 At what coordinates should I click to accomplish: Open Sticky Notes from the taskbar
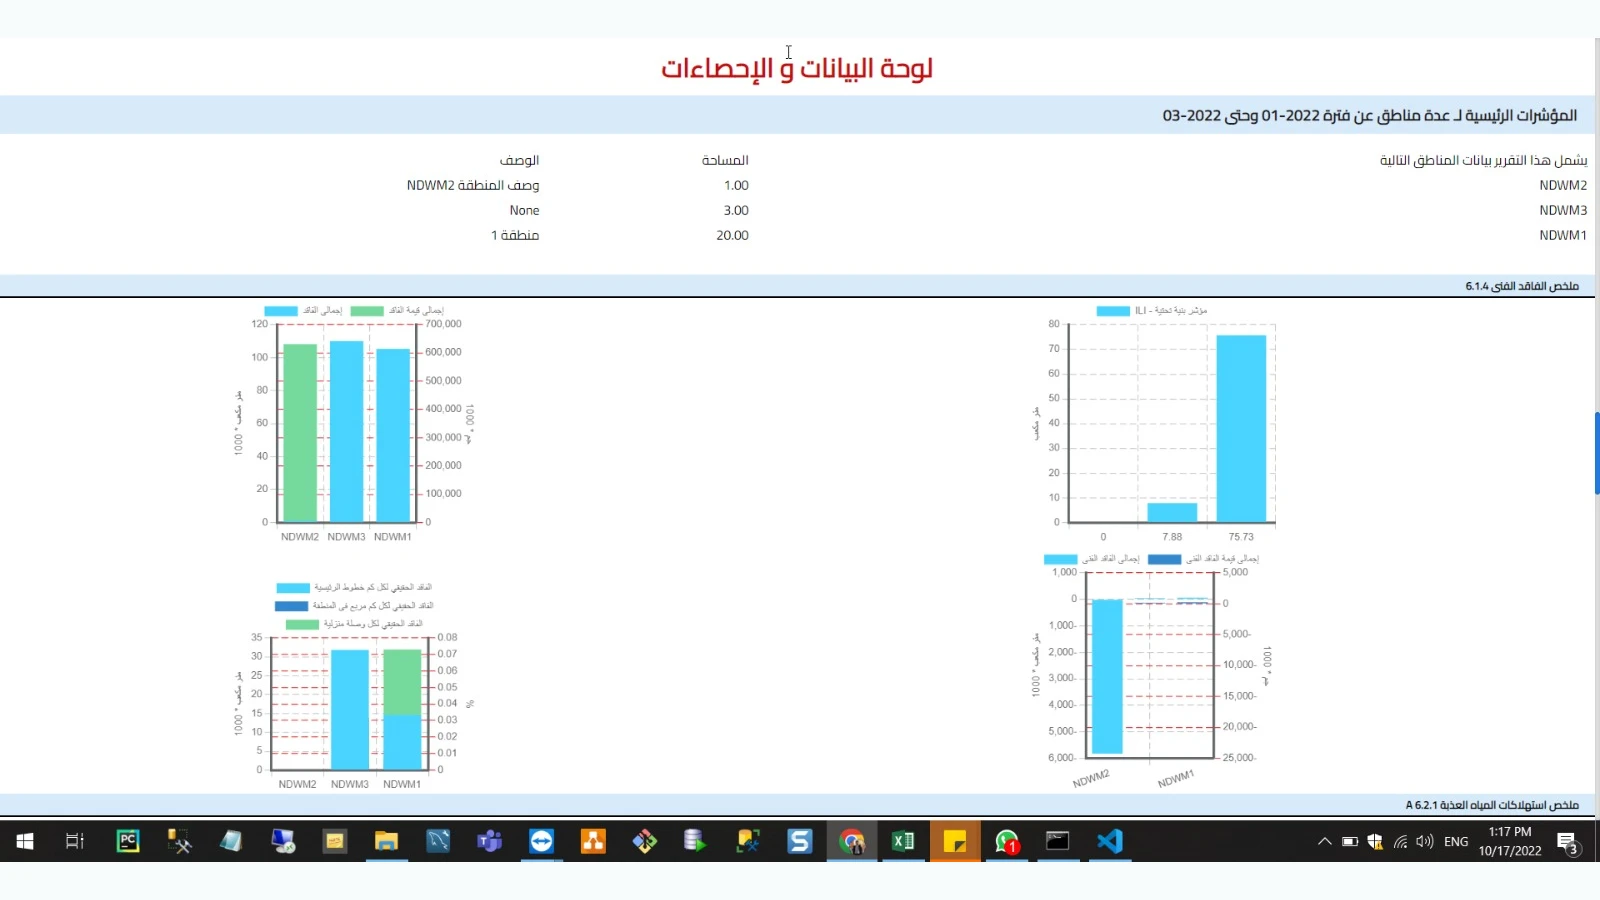(x=955, y=841)
